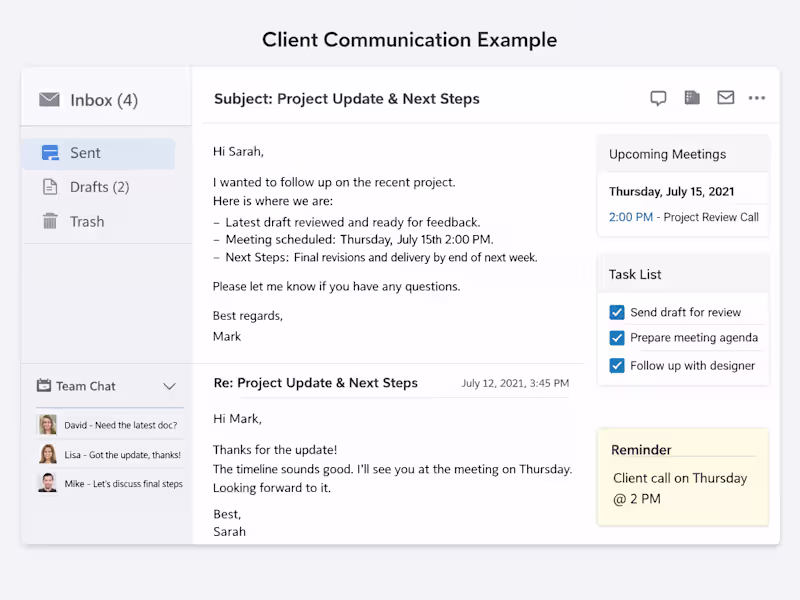Open Lisa's avatar in Team Chat

click(47, 454)
